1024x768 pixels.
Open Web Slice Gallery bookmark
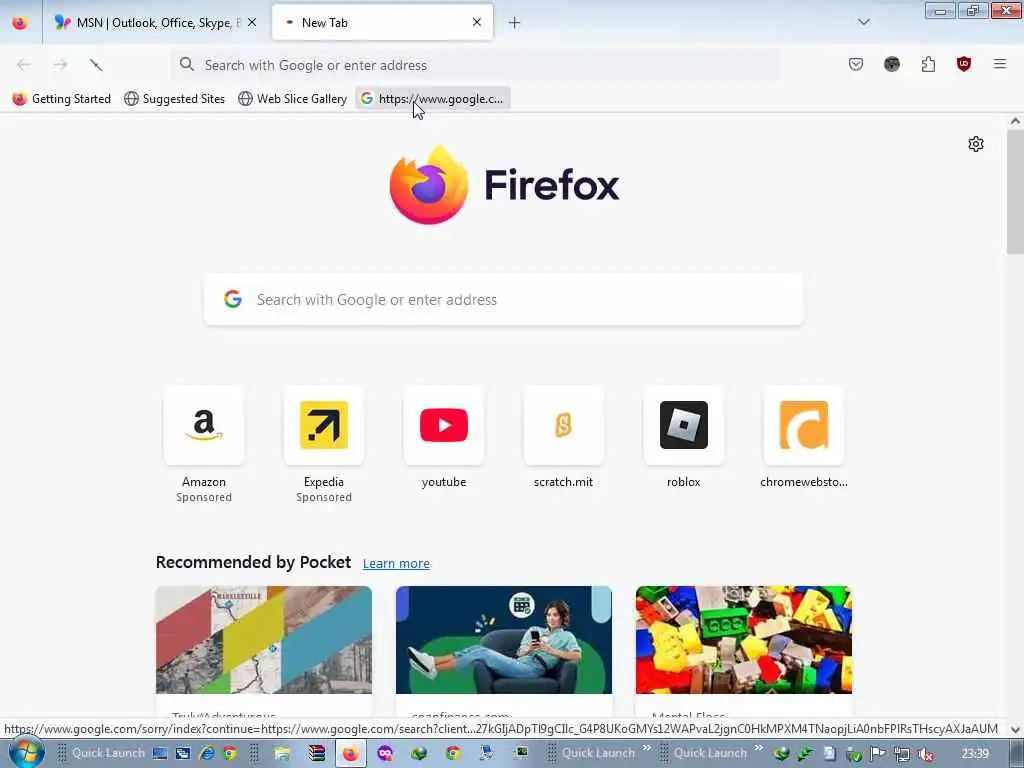293,99
